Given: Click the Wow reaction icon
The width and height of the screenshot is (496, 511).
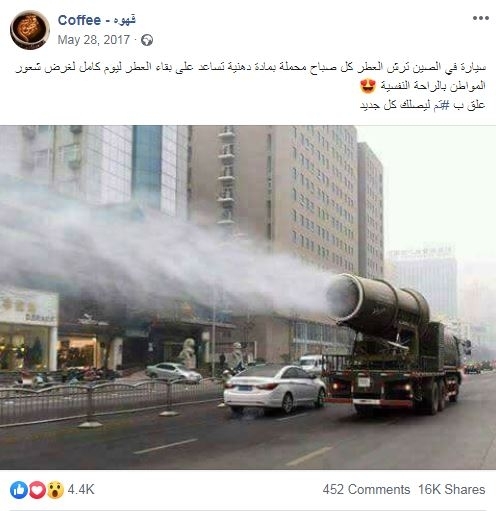Looking at the screenshot, I should click(55, 490).
